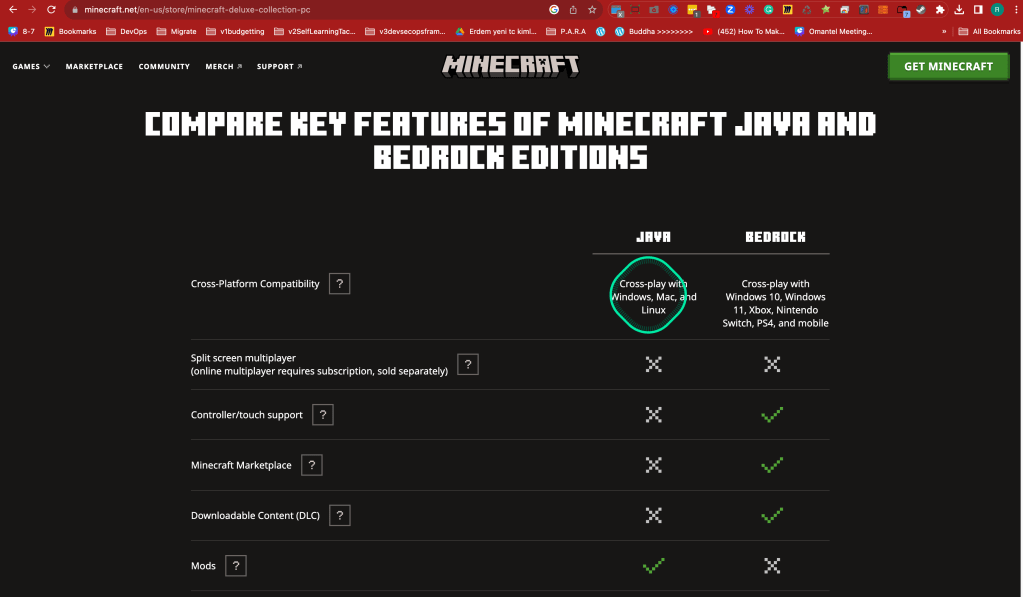The image size is (1023, 597).
Task: Open the Omantel Meeting... bookmark
Action: [x=834, y=31]
